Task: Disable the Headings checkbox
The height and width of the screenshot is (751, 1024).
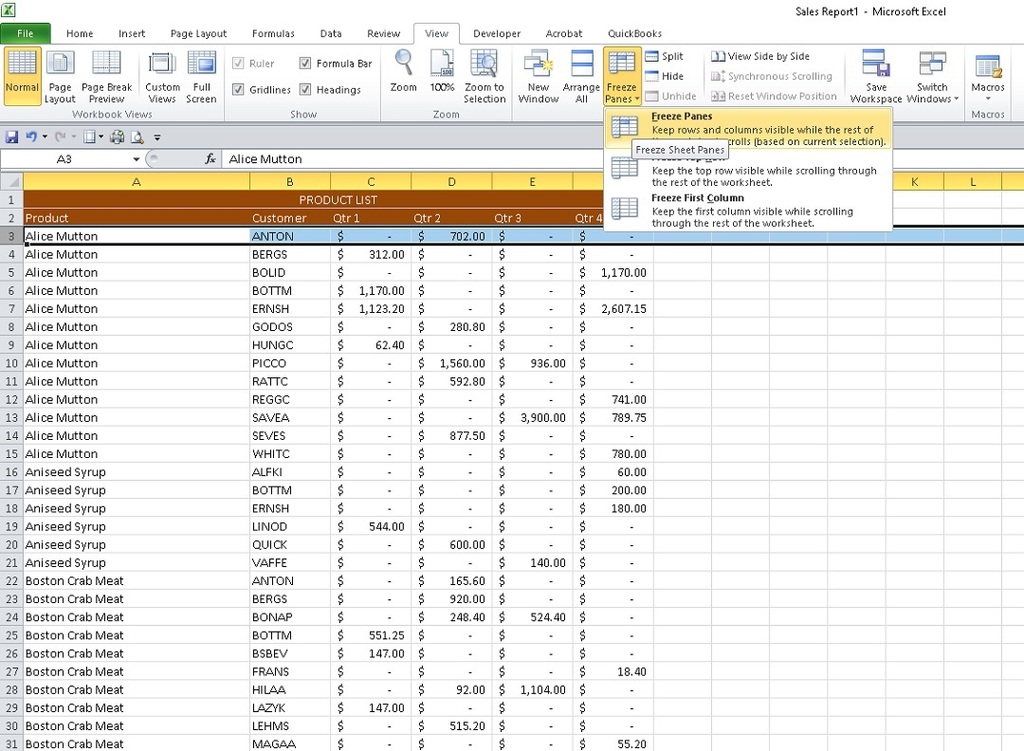Action: 306,90
